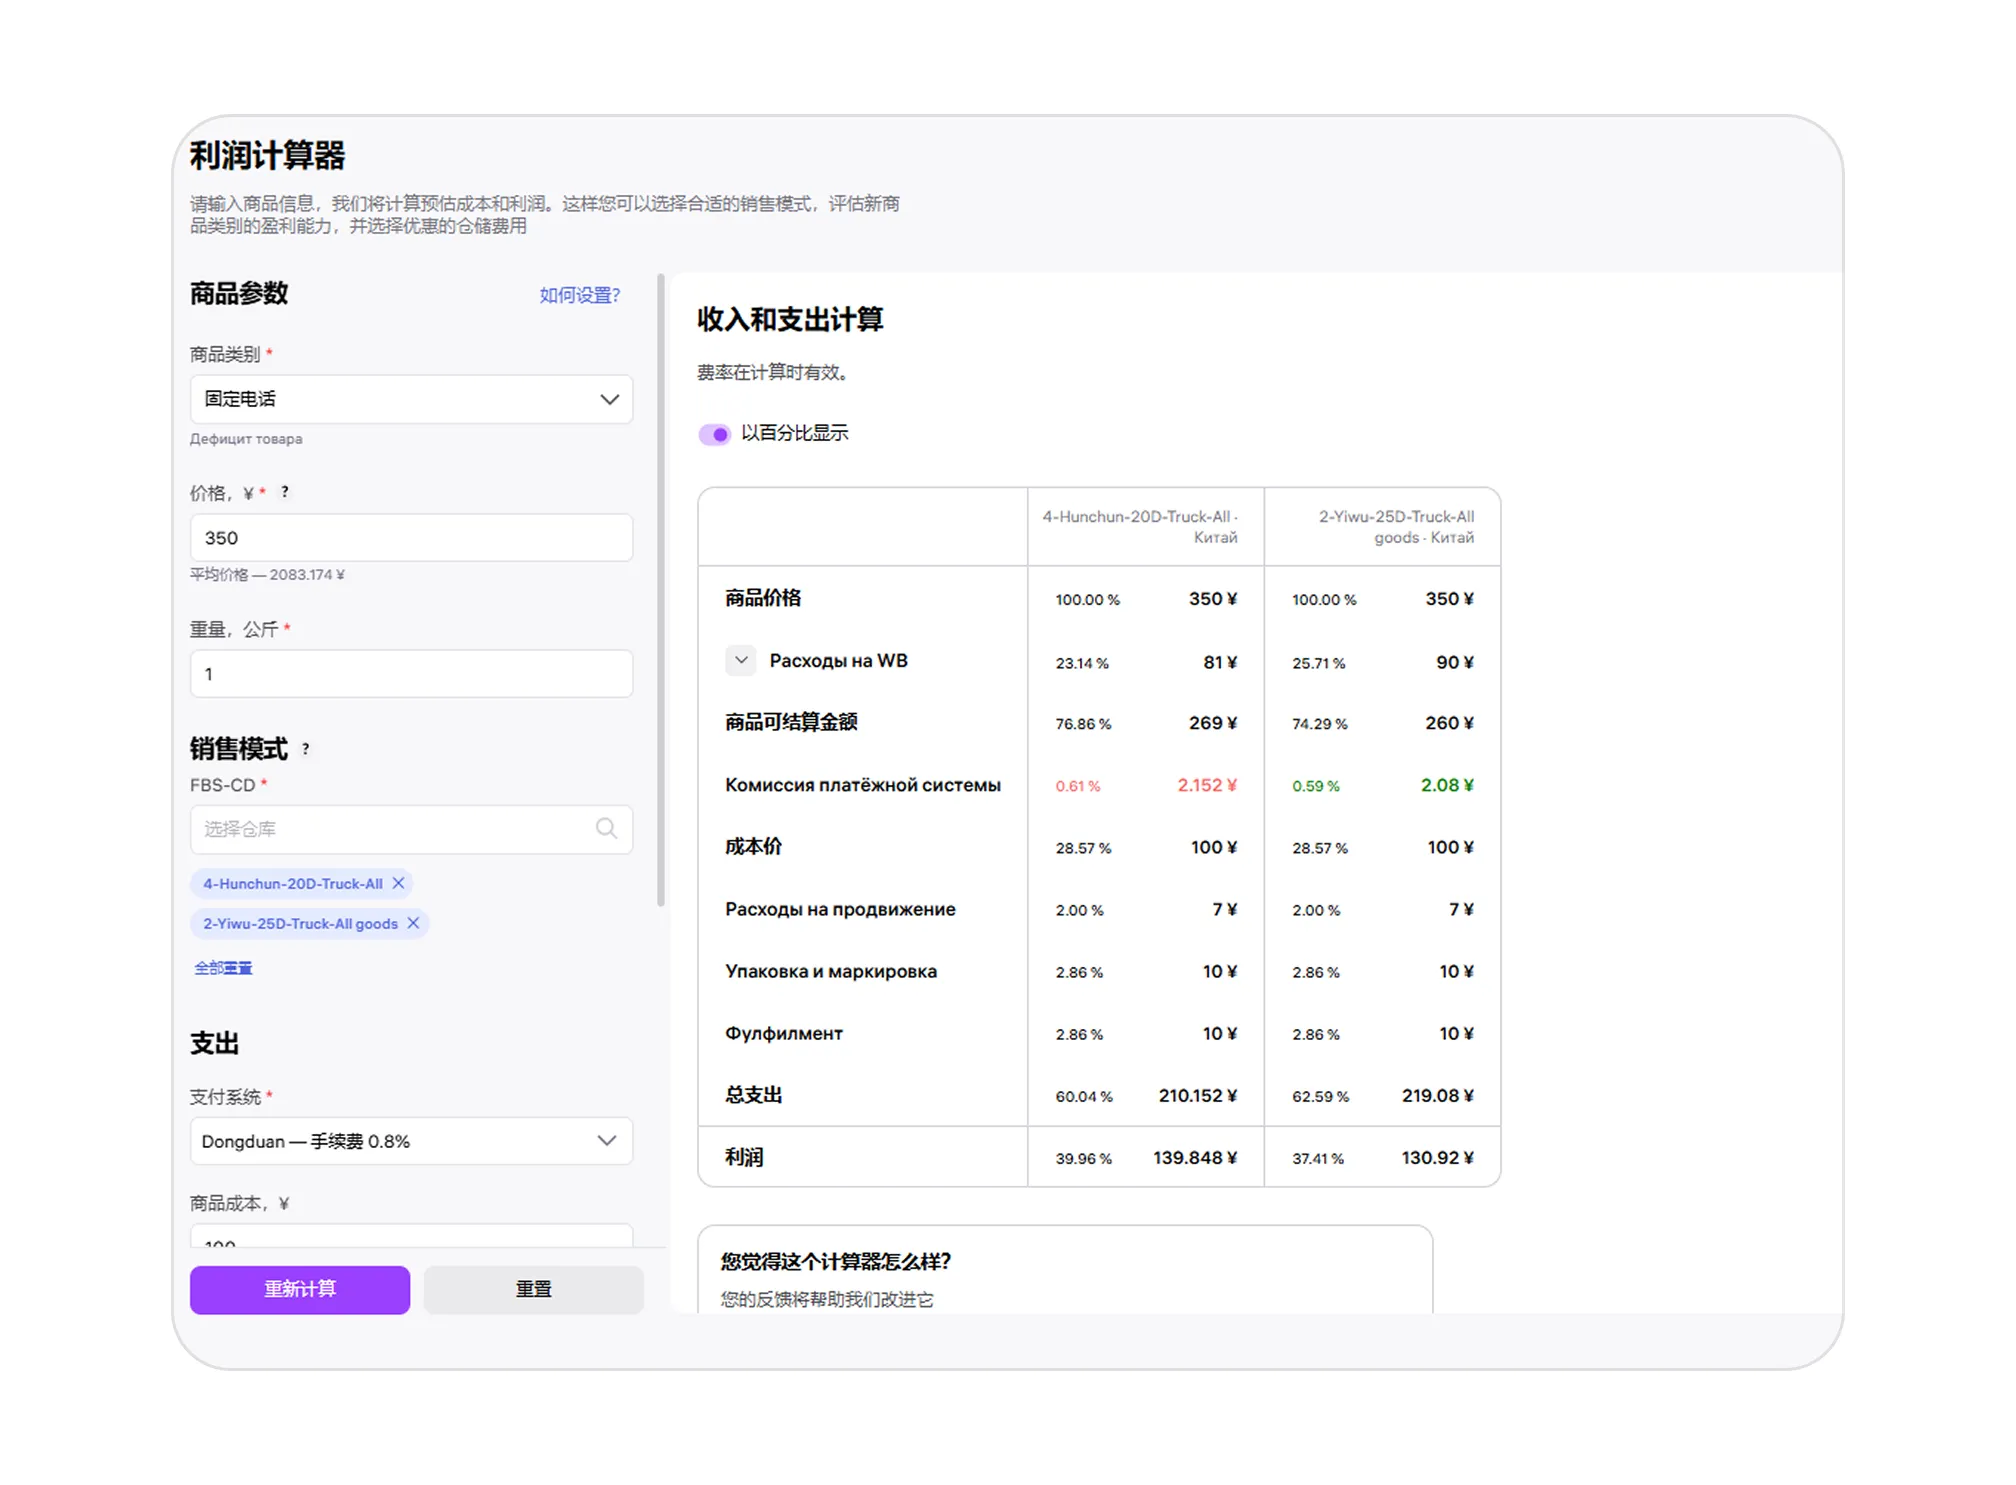Click the 37.41 % profit percentage
Viewport: 2016px width, 1485px height.
coord(1318,1159)
